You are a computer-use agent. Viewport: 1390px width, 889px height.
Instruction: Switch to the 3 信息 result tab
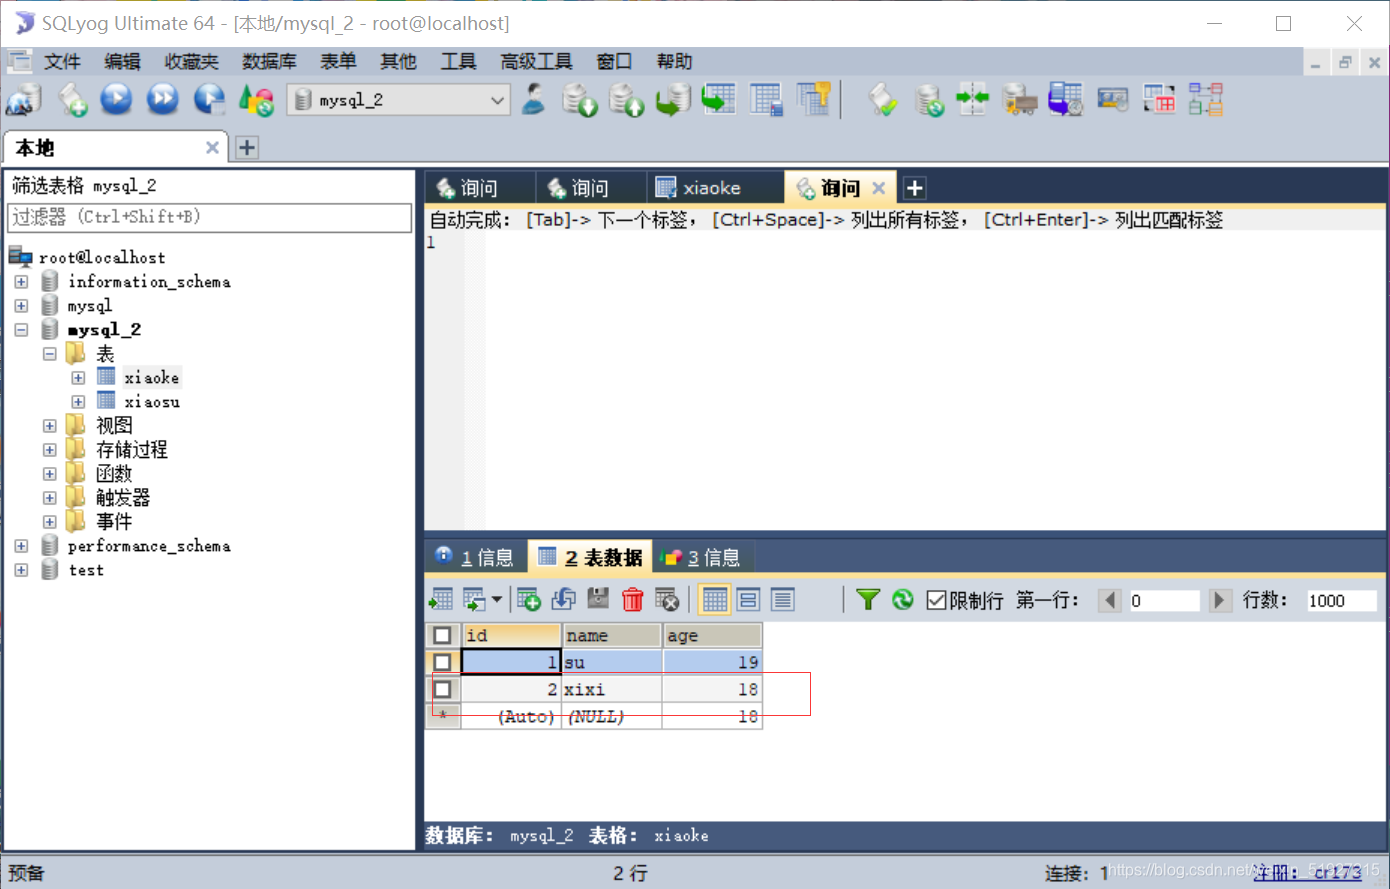(x=702, y=557)
